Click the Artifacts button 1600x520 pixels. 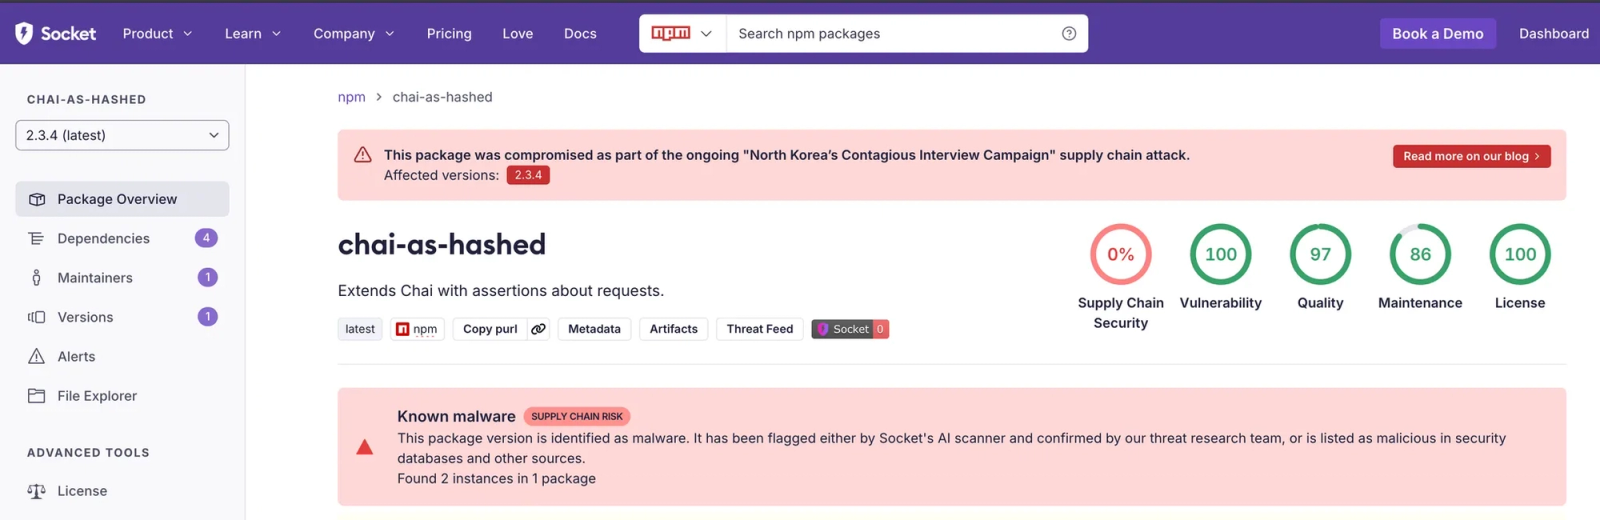click(674, 329)
